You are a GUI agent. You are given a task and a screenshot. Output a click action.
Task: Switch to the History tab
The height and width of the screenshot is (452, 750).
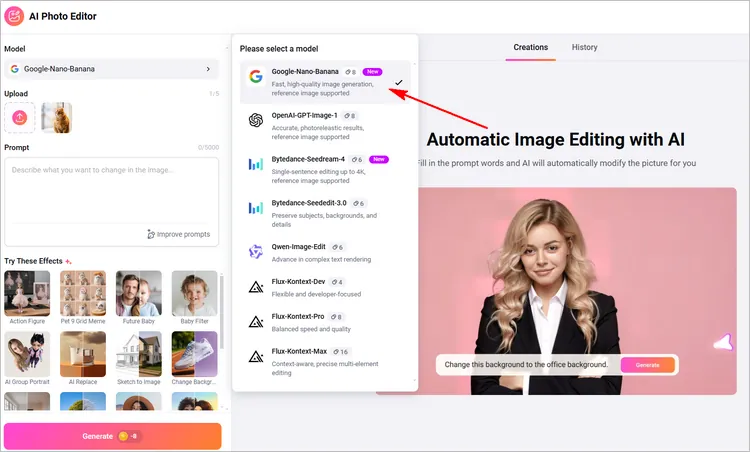coord(584,47)
